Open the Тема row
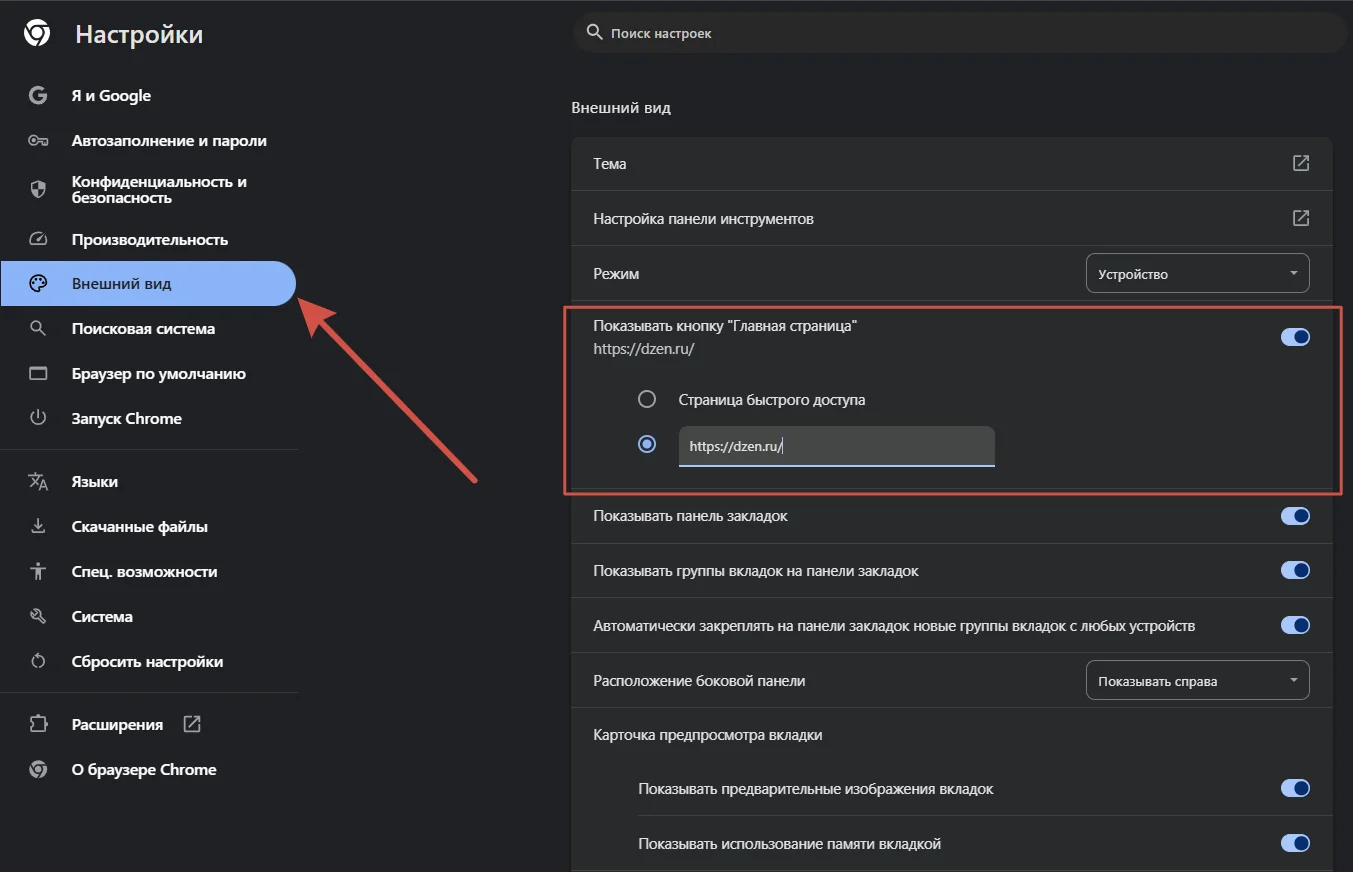Screen dimensions: 1353x872 pos(952,163)
